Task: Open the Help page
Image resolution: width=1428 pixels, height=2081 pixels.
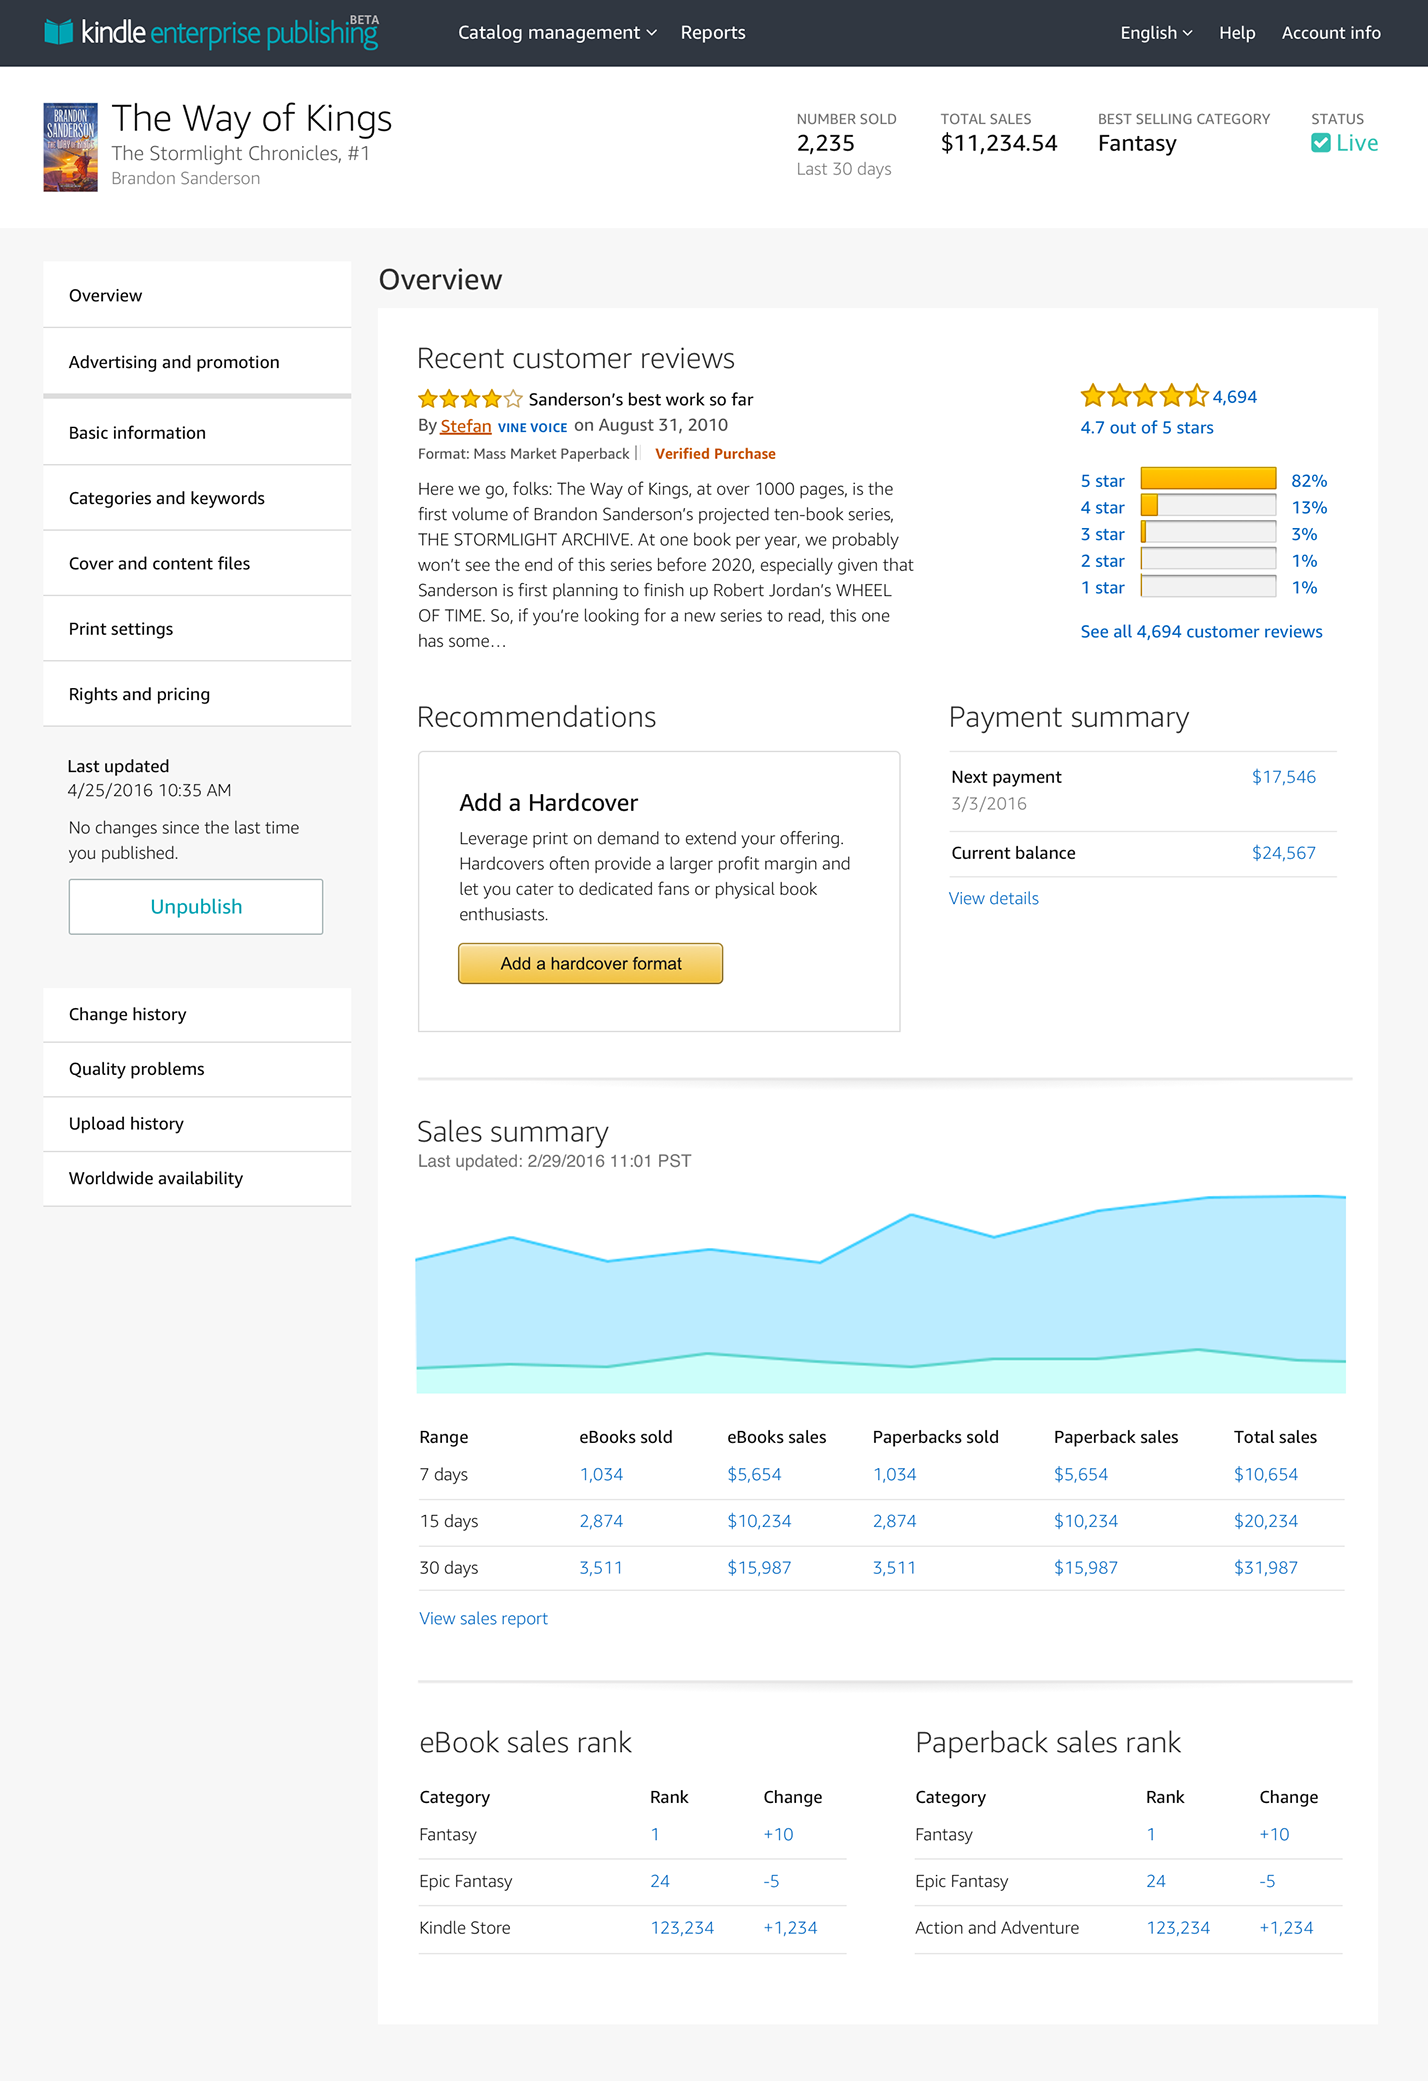Action: (1237, 32)
